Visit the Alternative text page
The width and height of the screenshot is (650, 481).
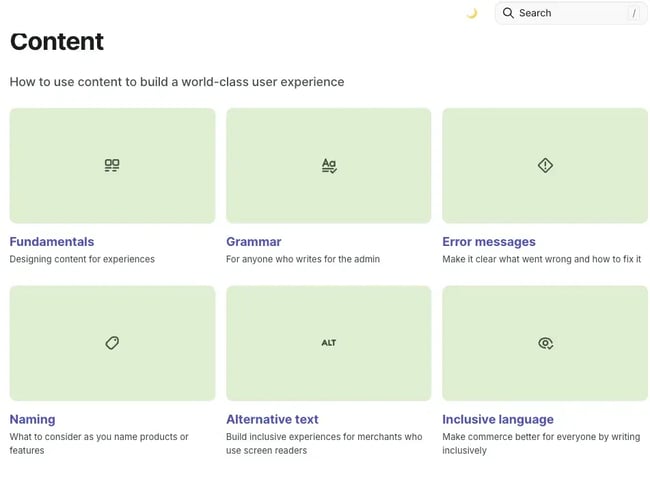(x=272, y=420)
